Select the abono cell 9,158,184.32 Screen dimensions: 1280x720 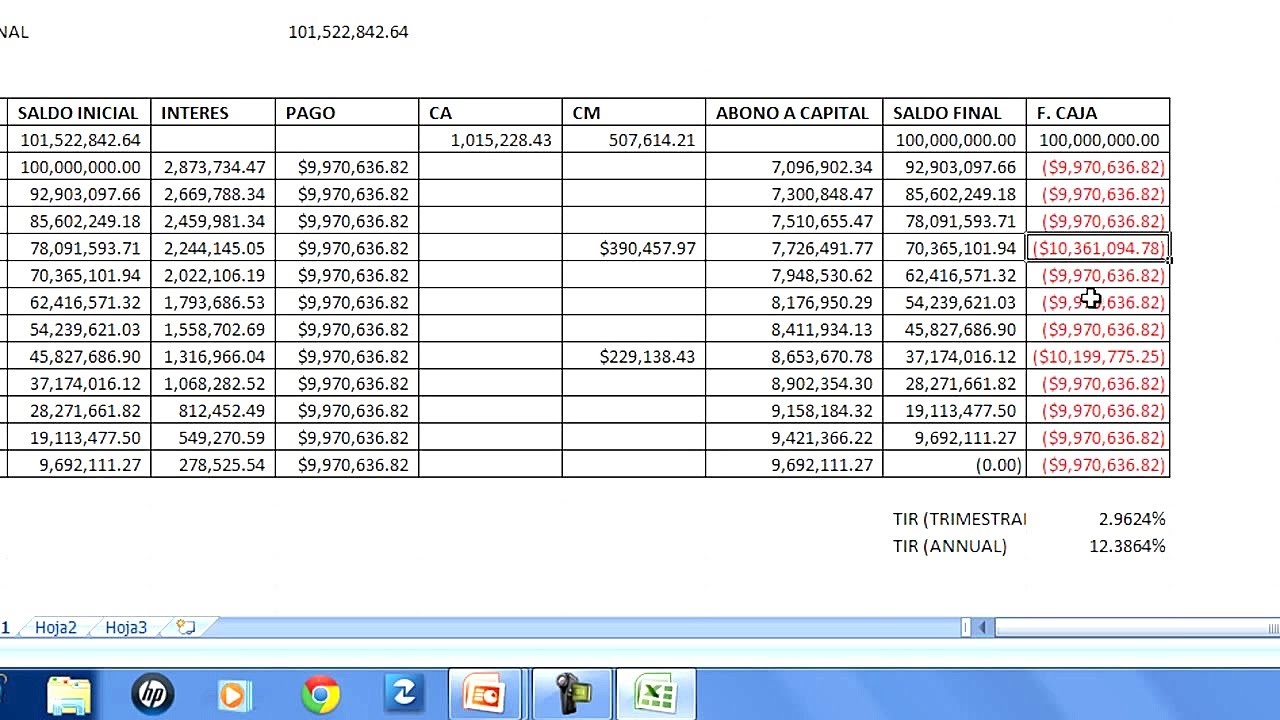click(794, 410)
